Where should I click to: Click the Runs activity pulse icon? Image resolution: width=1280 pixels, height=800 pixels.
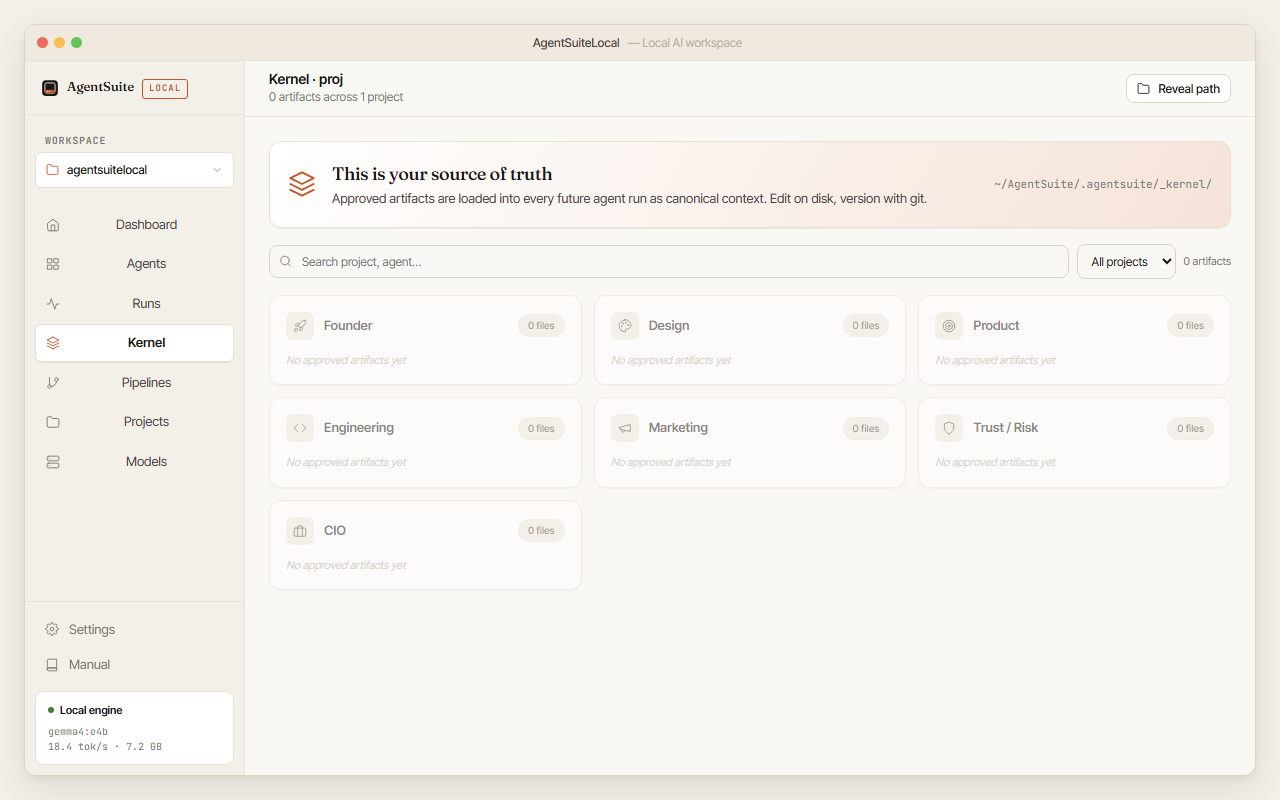tap(53, 304)
